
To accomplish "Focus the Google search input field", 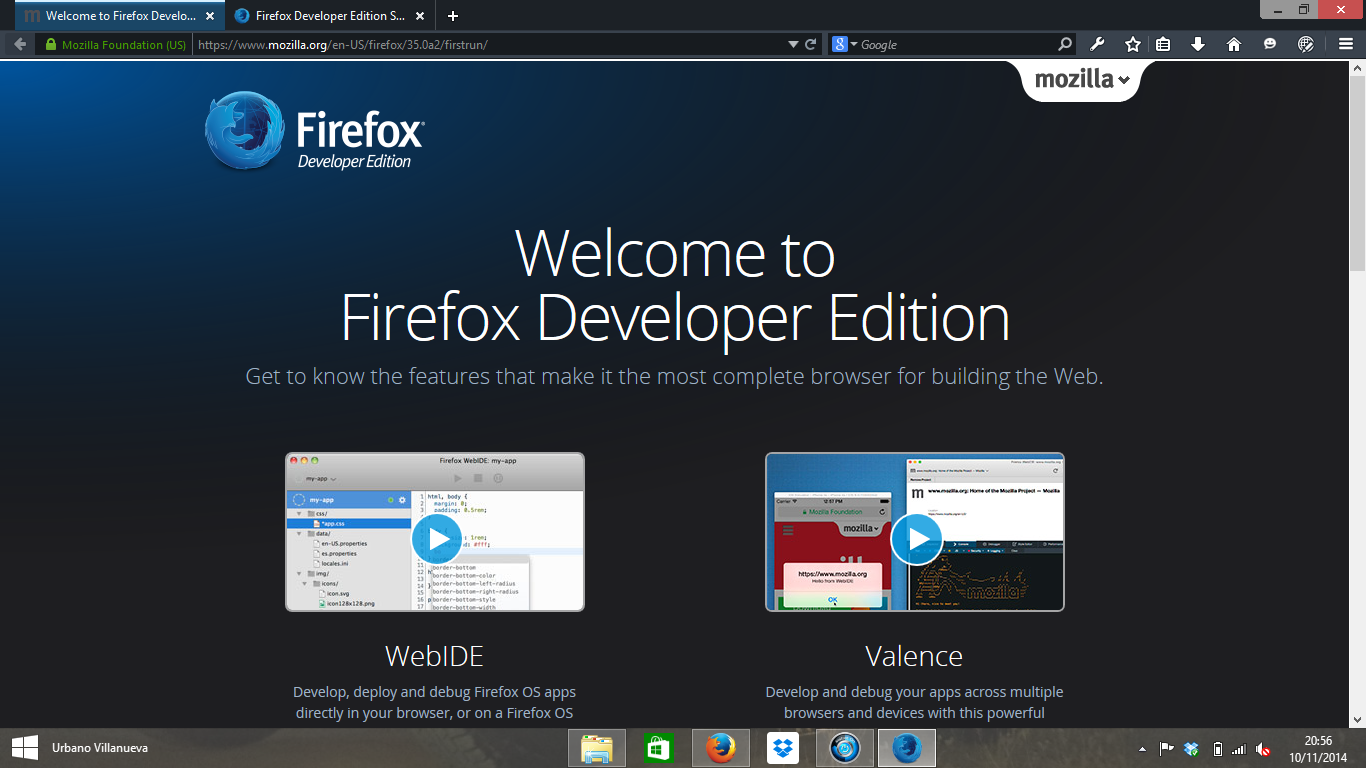I will point(956,44).
